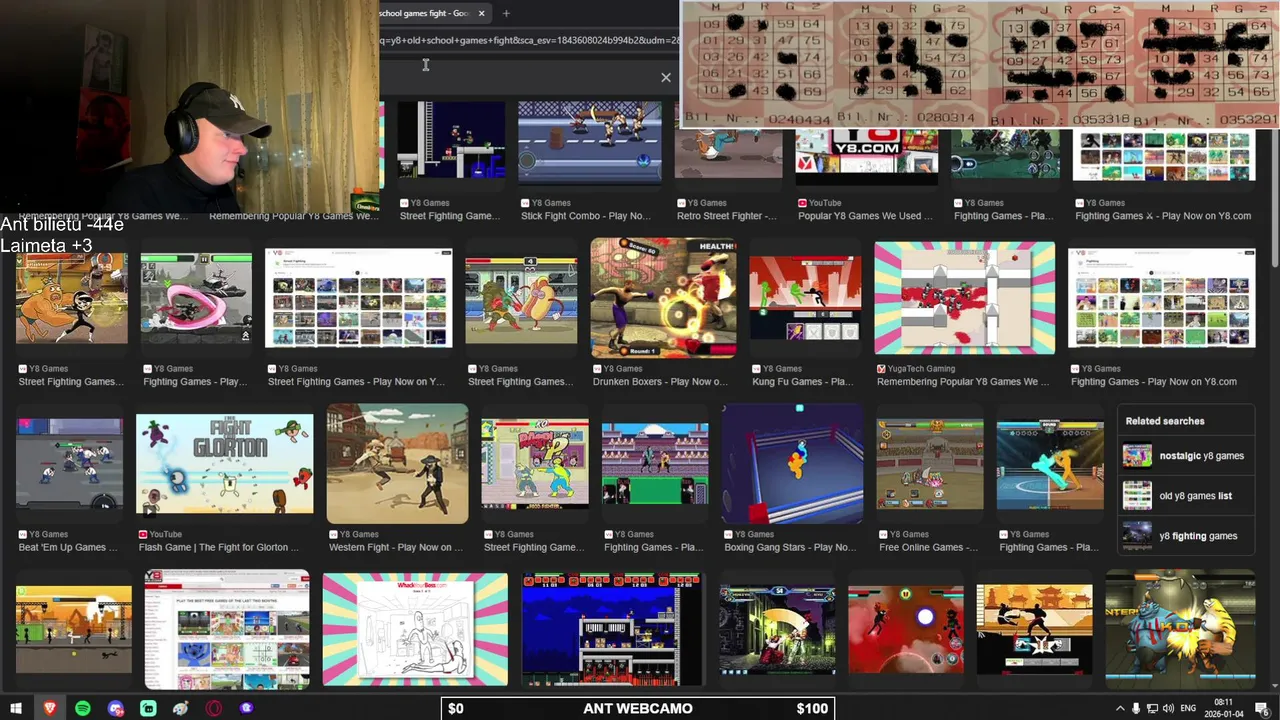Open the blue monster versus yellow fighter thumbnail
The width and height of the screenshot is (1280, 720).
[1181, 630]
